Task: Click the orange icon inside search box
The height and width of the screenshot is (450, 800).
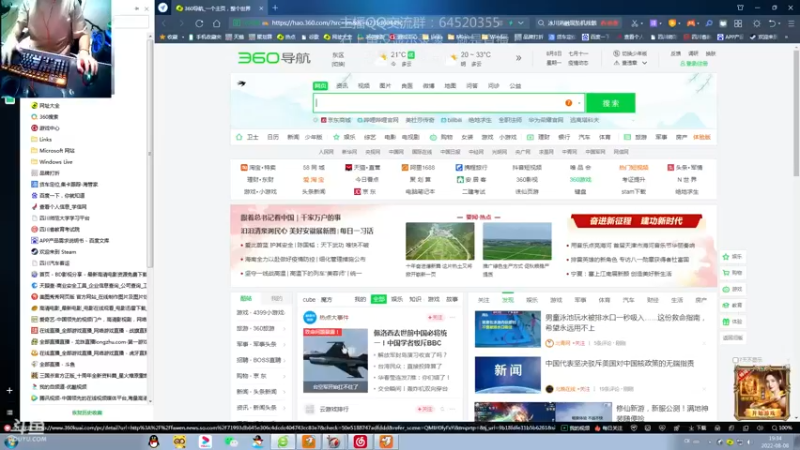Action: (x=568, y=103)
